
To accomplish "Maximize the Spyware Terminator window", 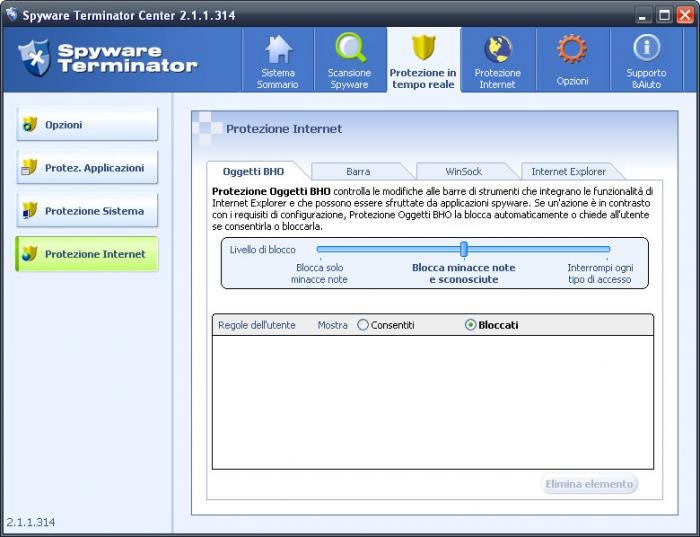I will (x=664, y=16).
